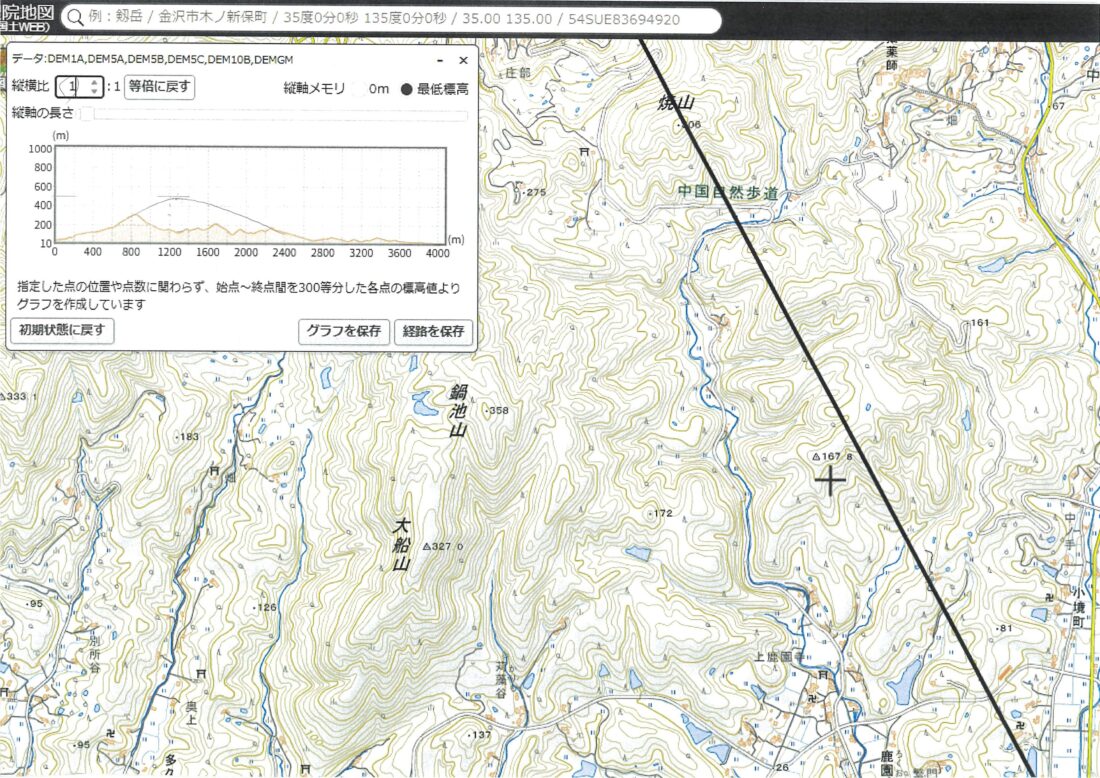The width and height of the screenshot is (1100, 778).
Task: Click the 172 spot height on the map
Action: click(x=661, y=514)
